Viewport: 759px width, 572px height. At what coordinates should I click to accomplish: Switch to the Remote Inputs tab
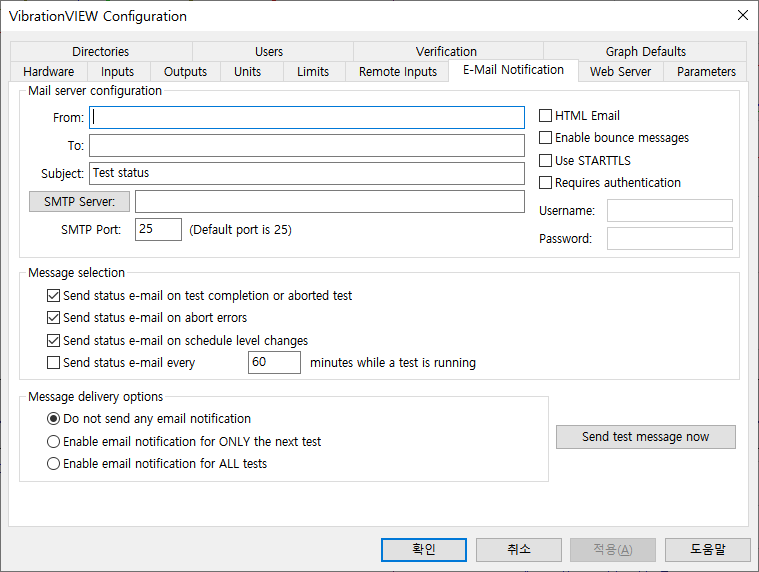click(397, 72)
